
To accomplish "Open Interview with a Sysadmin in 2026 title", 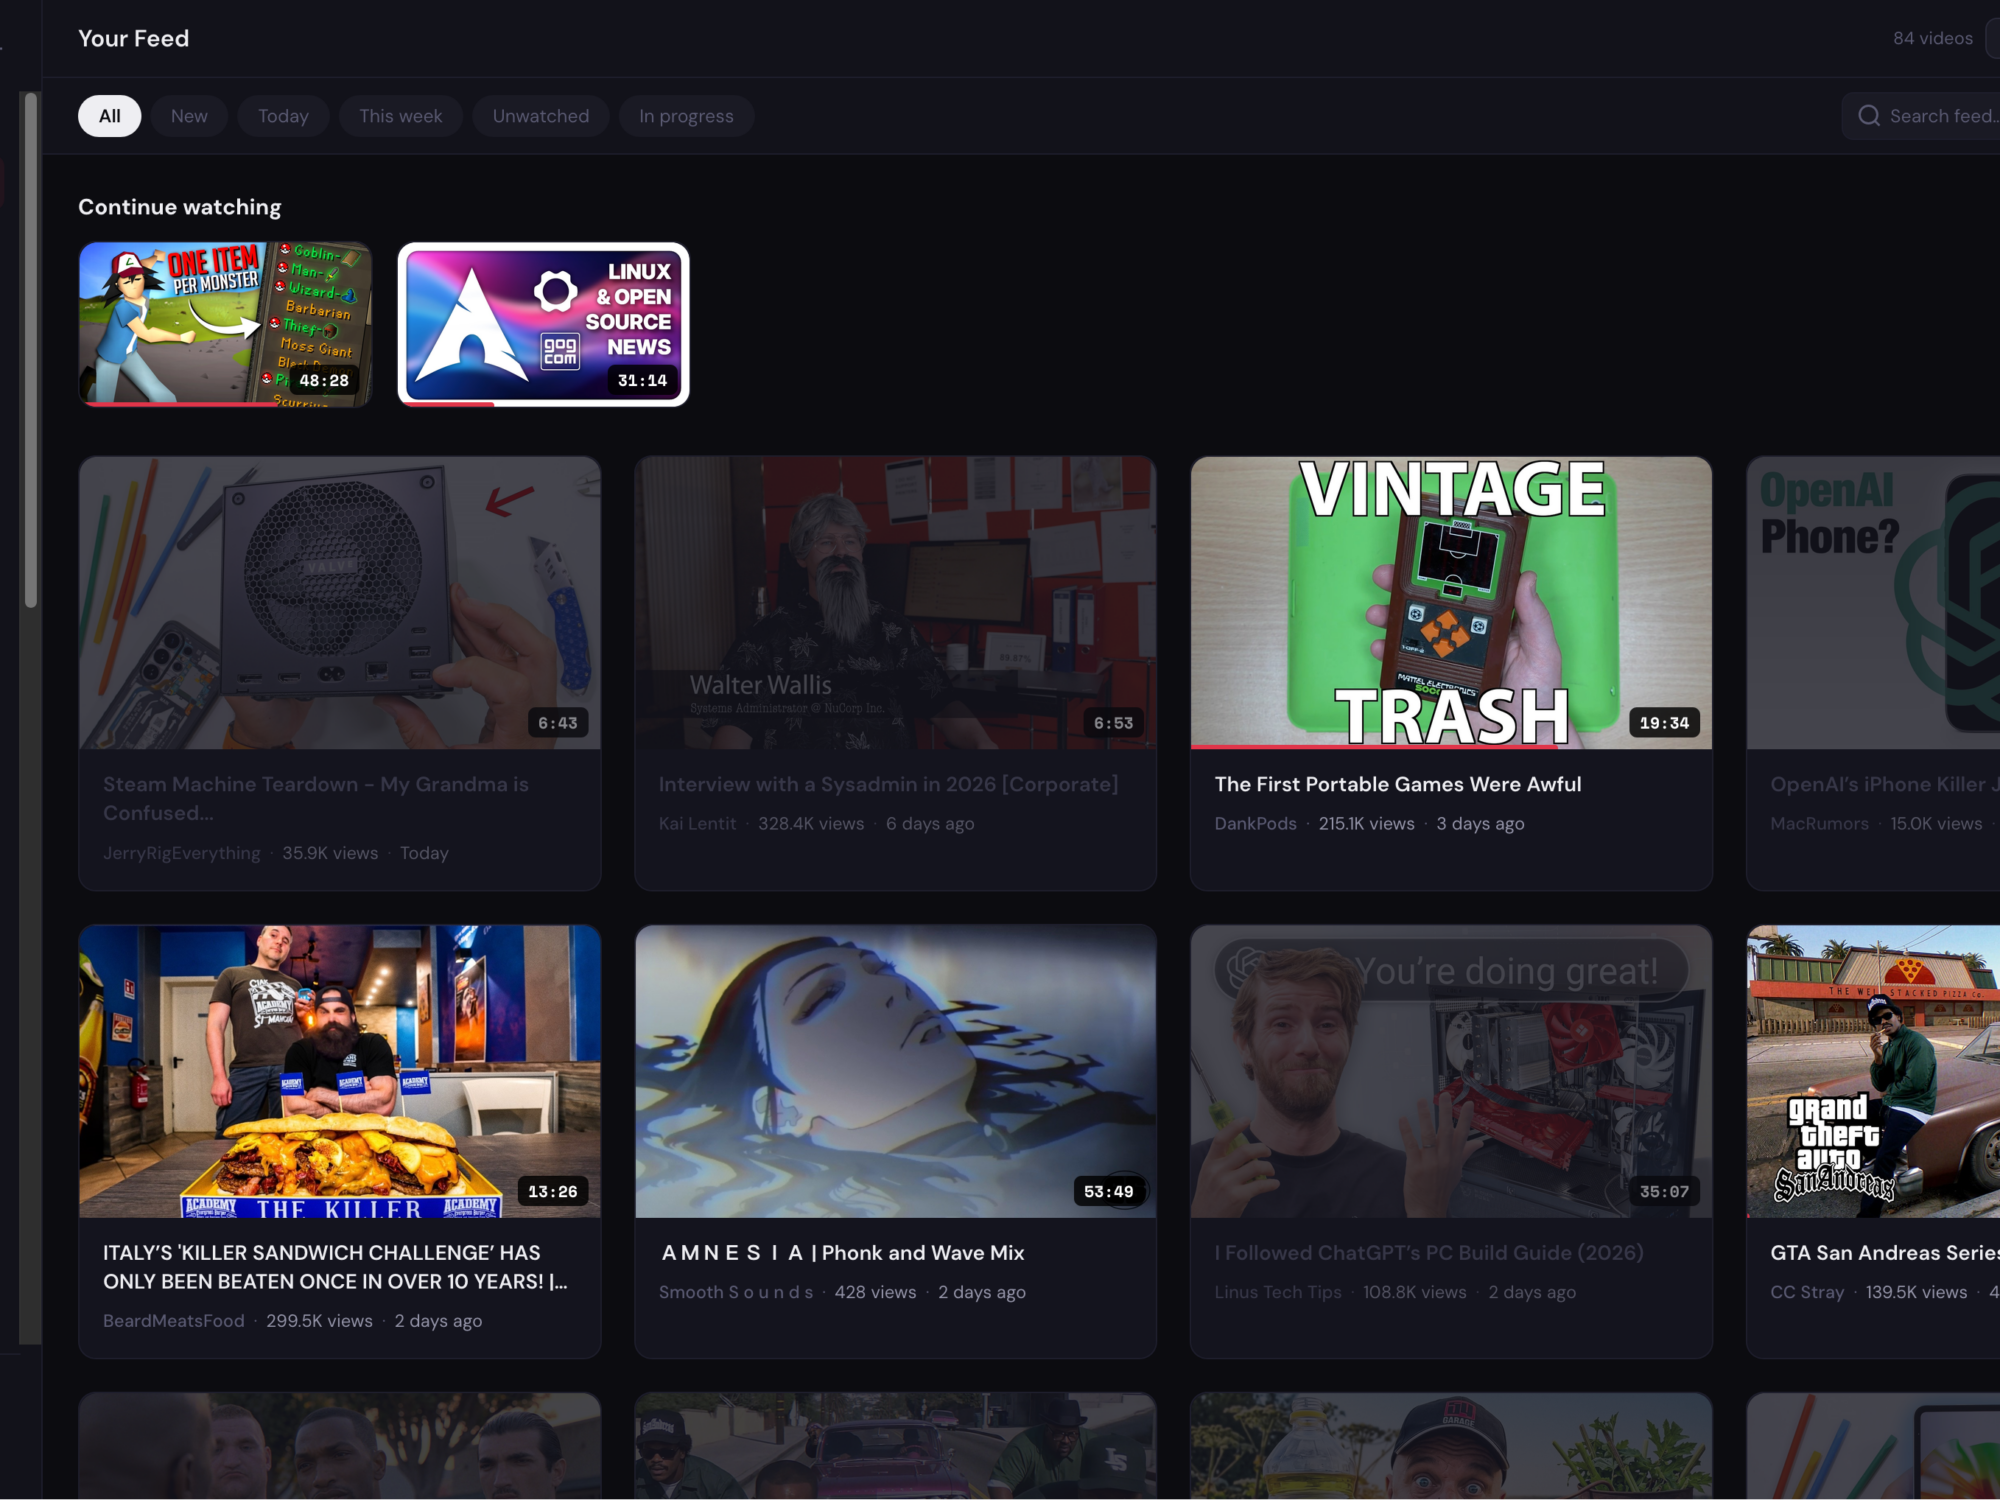I will [888, 784].
